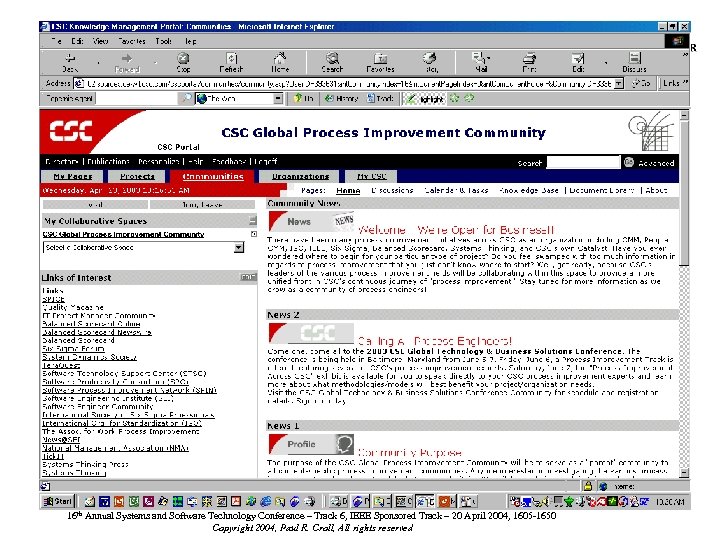720x540 pixels.
Task: Open Calendar & Tasks page
Action: (456, 190)
